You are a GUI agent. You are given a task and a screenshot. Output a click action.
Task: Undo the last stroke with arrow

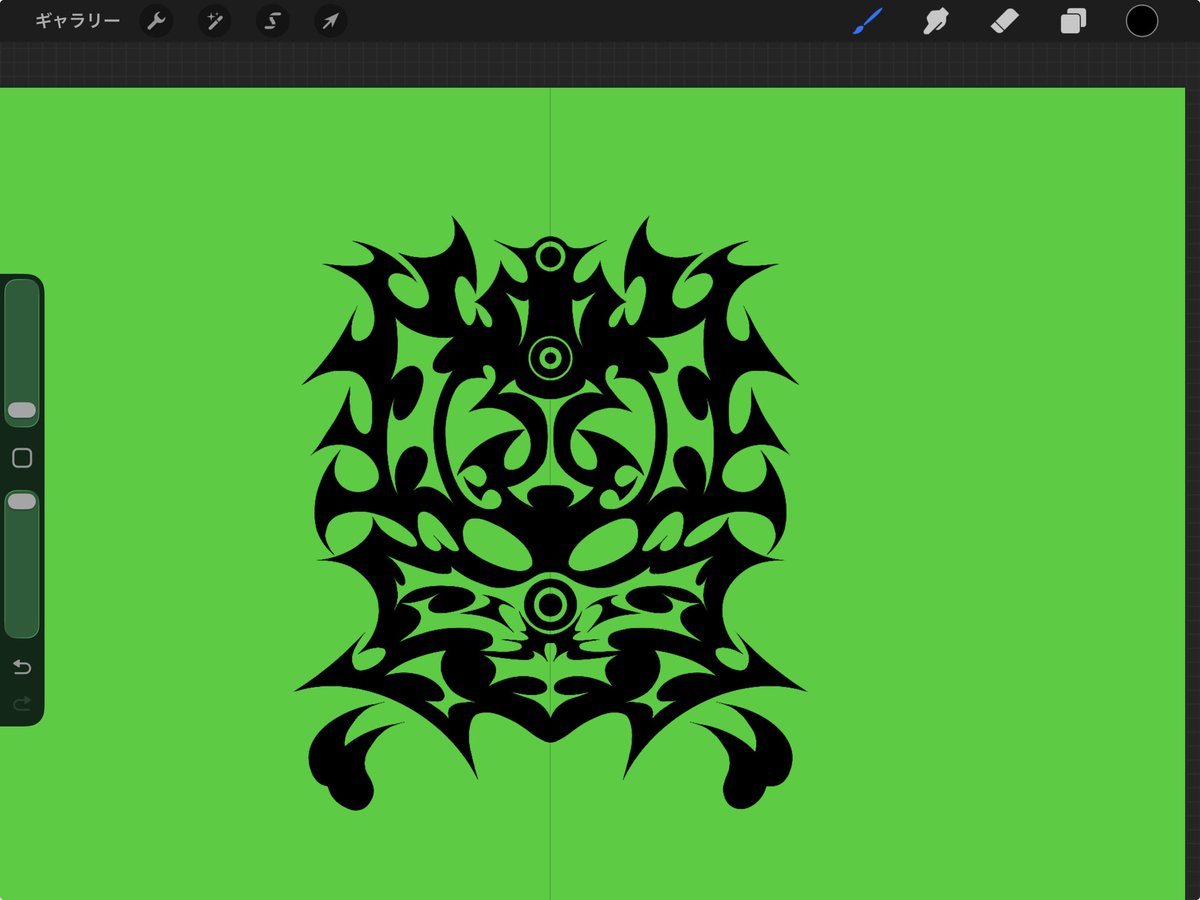pyautogui.click(x=22, y=667)
